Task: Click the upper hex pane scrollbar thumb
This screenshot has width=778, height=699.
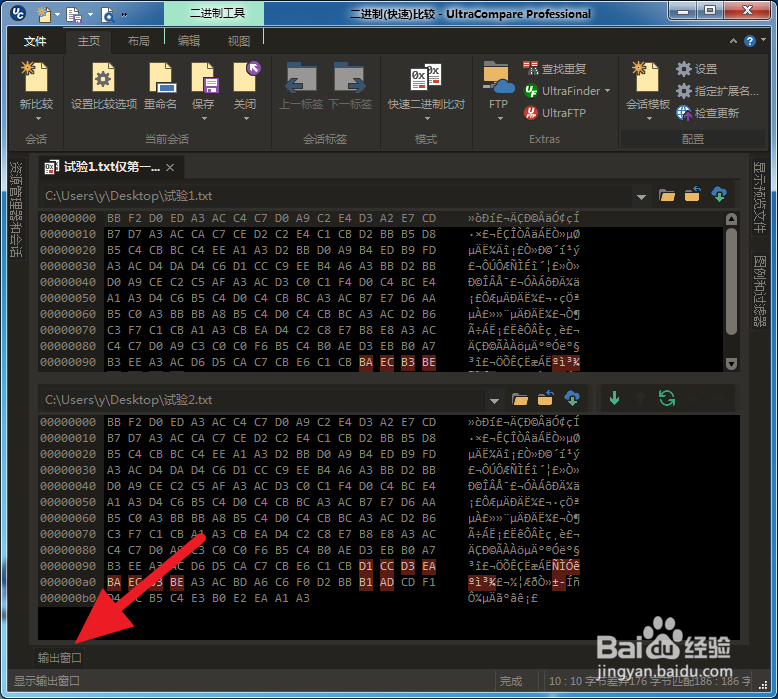Action: (x=731, y=280)
